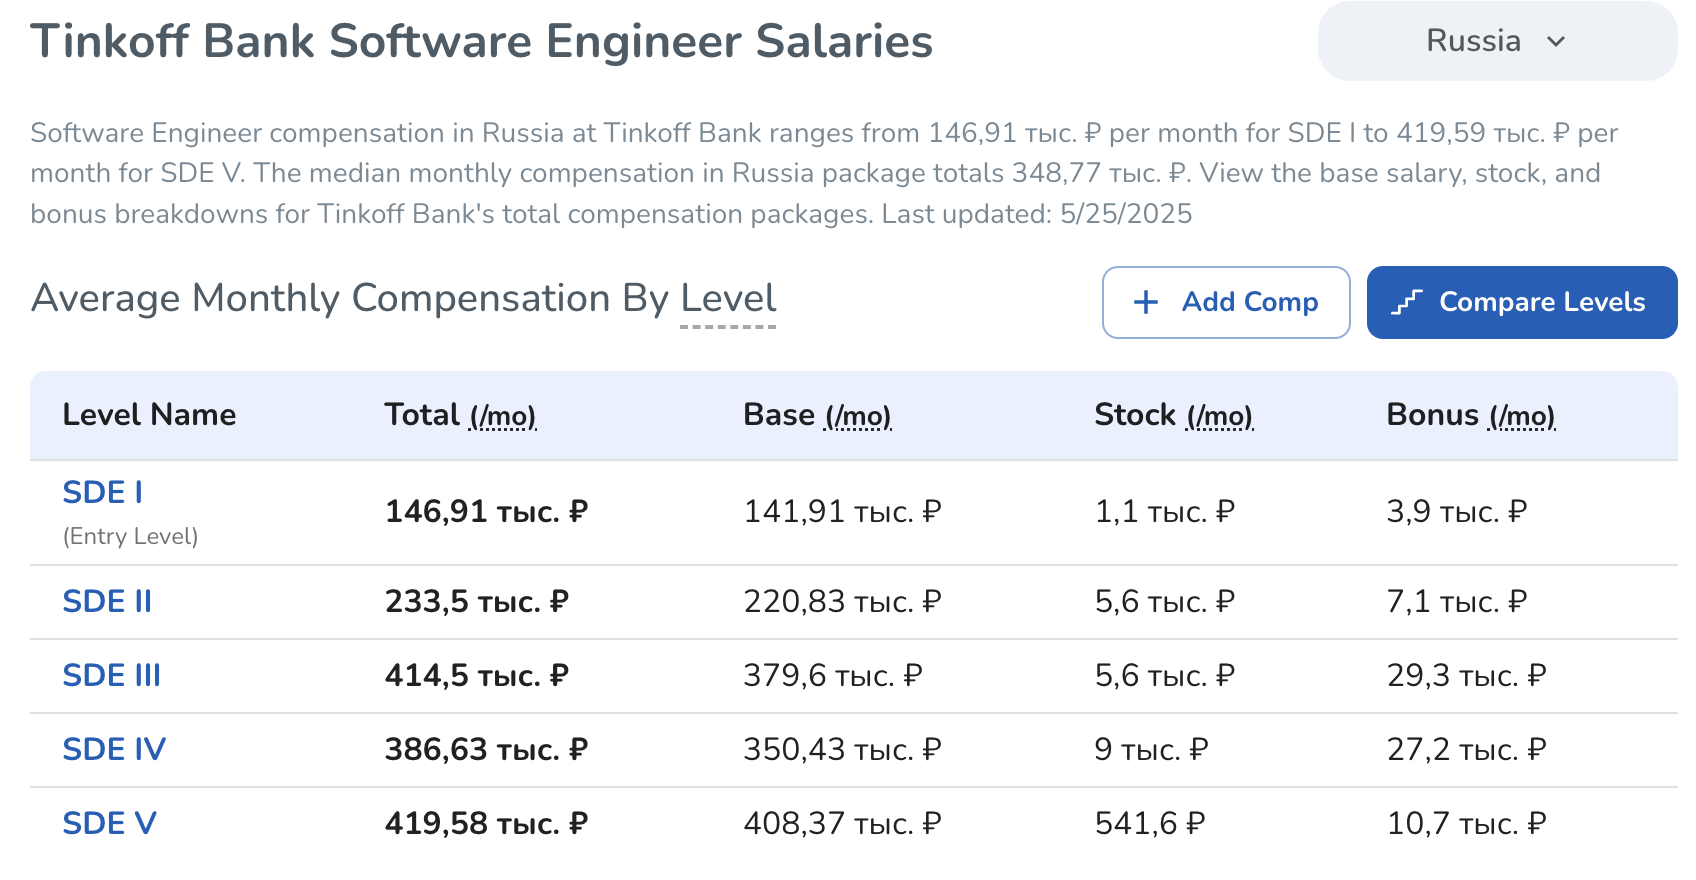Navigate to the SDE III level
This screenshot has height=880, width=1696.
coord(111,676)
